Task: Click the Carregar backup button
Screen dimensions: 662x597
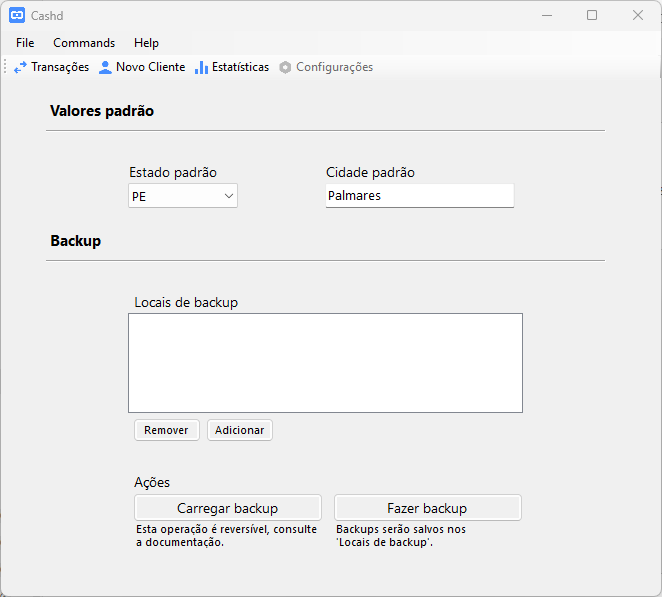Action: tap(228, 508)
